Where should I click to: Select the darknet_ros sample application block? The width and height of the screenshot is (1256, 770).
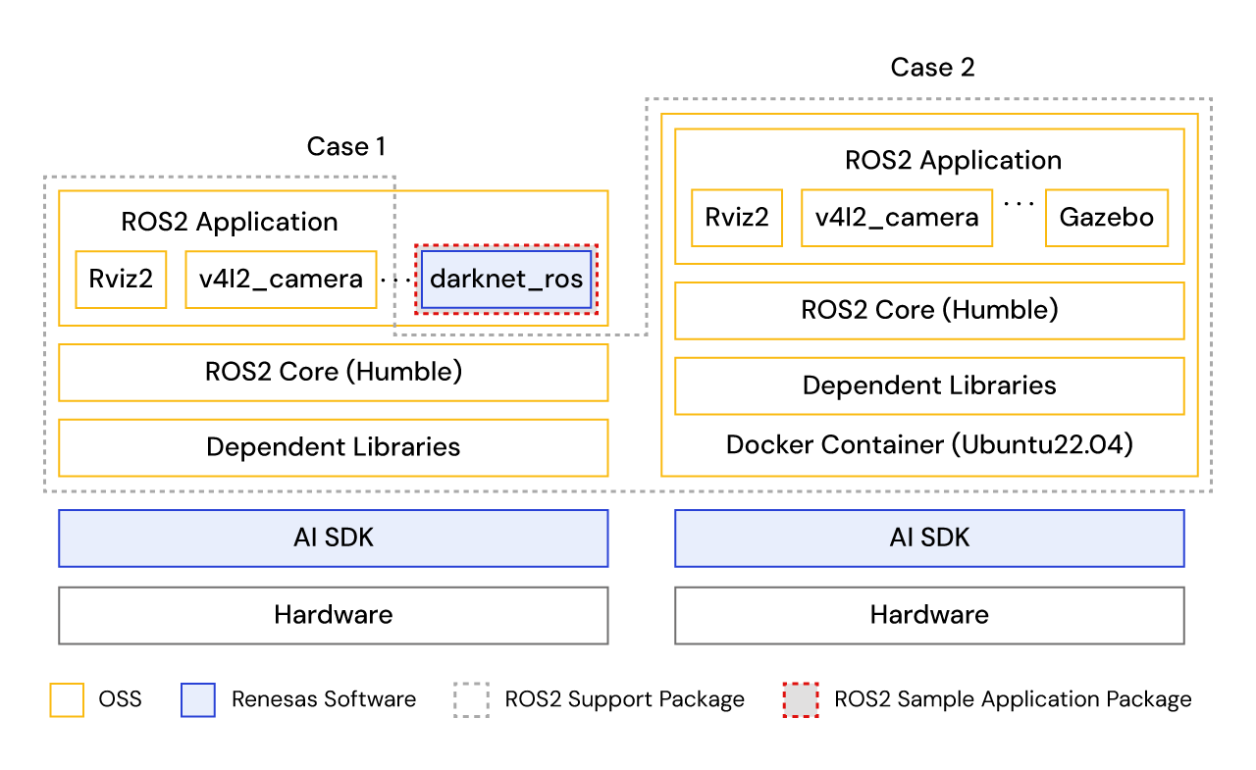pyautogui.click(x=506, y=279)
